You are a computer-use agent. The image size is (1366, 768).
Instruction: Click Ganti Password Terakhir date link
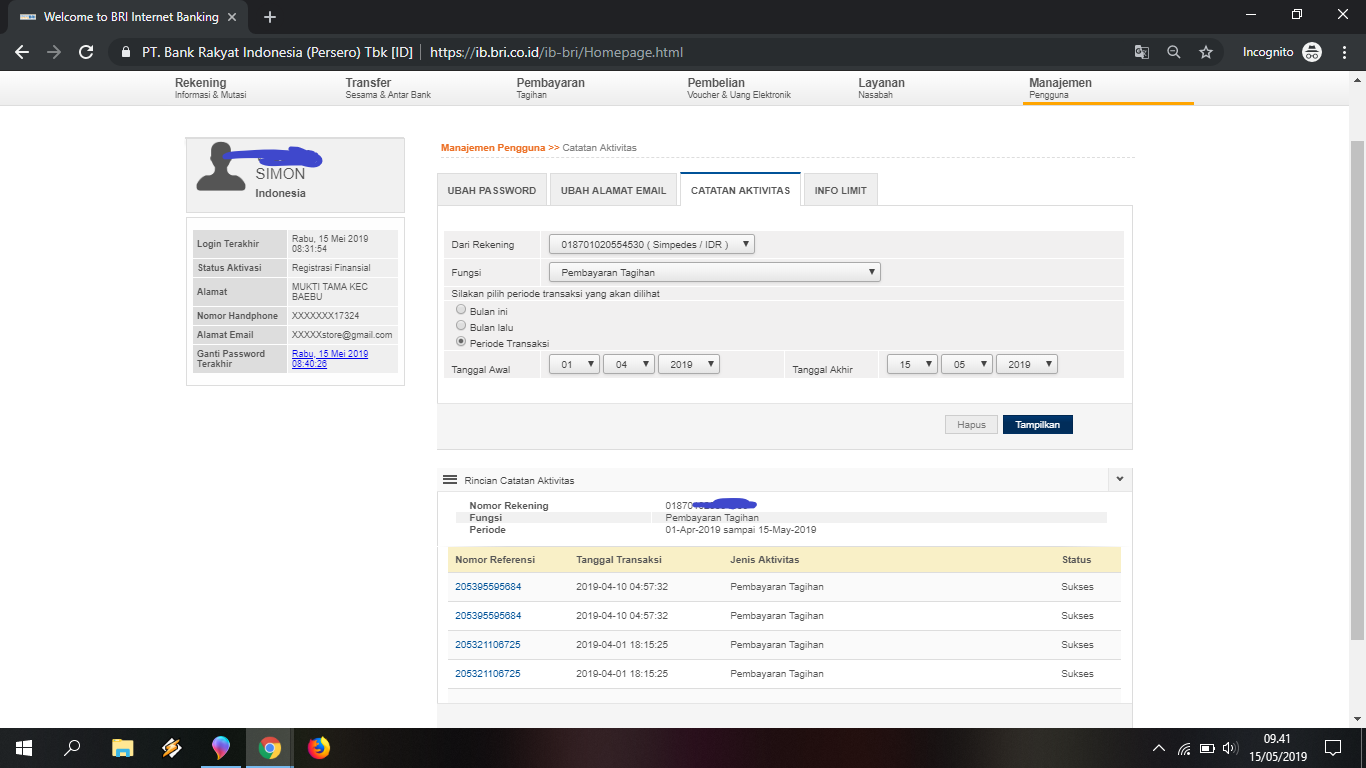330,359
